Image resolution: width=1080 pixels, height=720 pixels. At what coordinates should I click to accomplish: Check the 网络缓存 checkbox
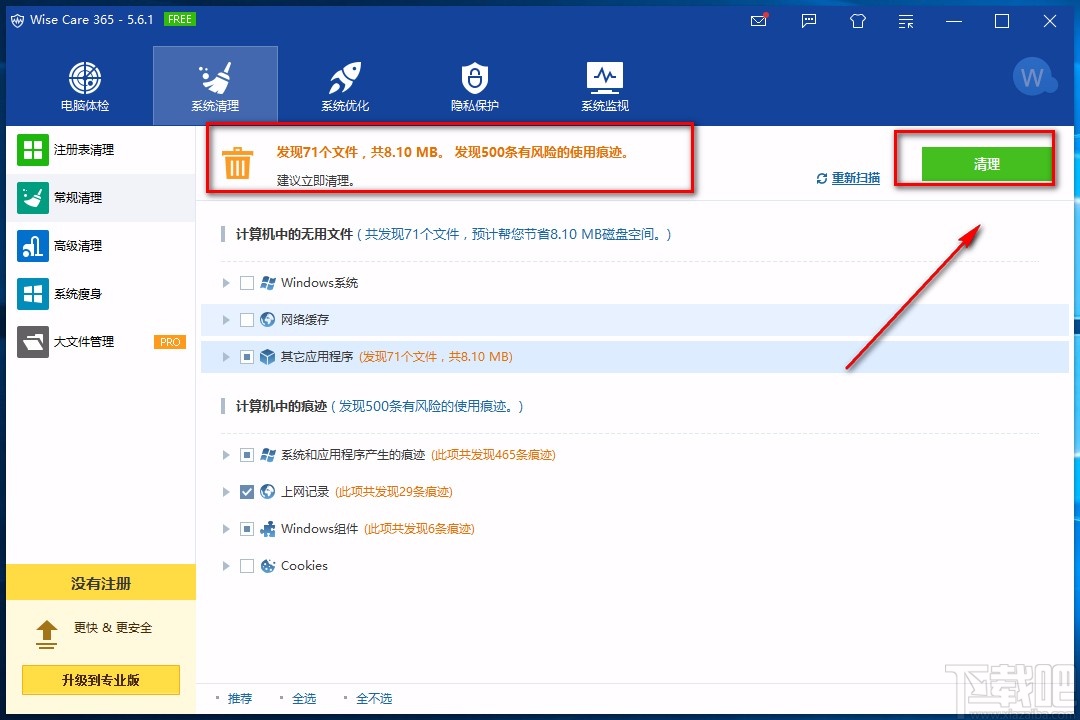[x=247, y=320]
